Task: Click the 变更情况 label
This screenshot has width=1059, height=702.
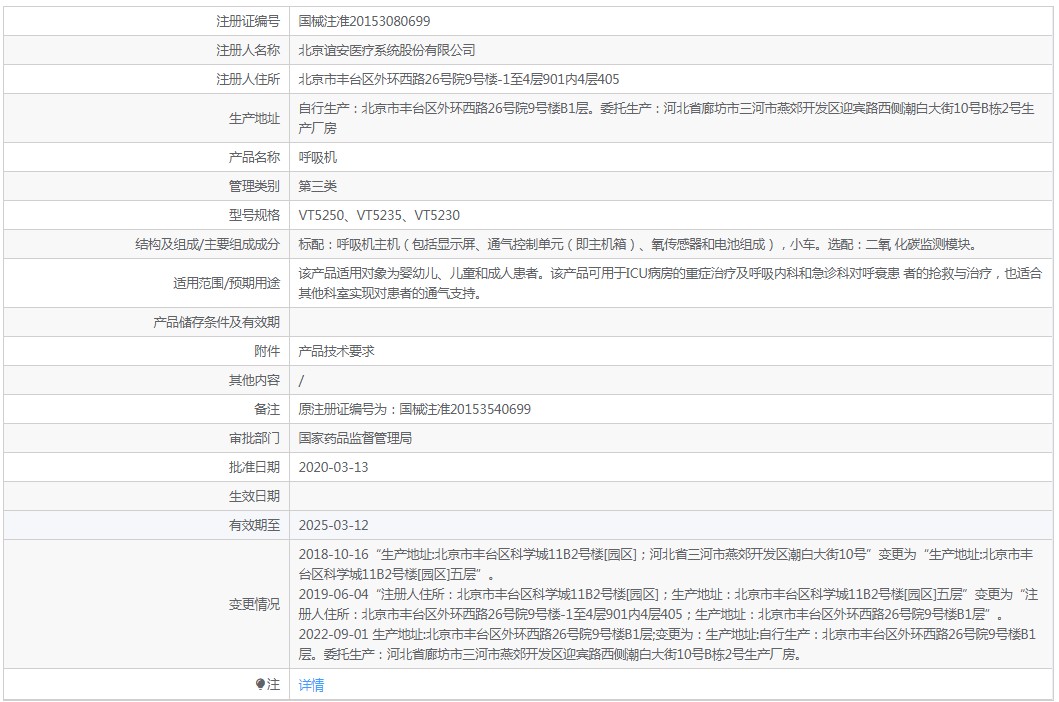Action: pos(254,604)
